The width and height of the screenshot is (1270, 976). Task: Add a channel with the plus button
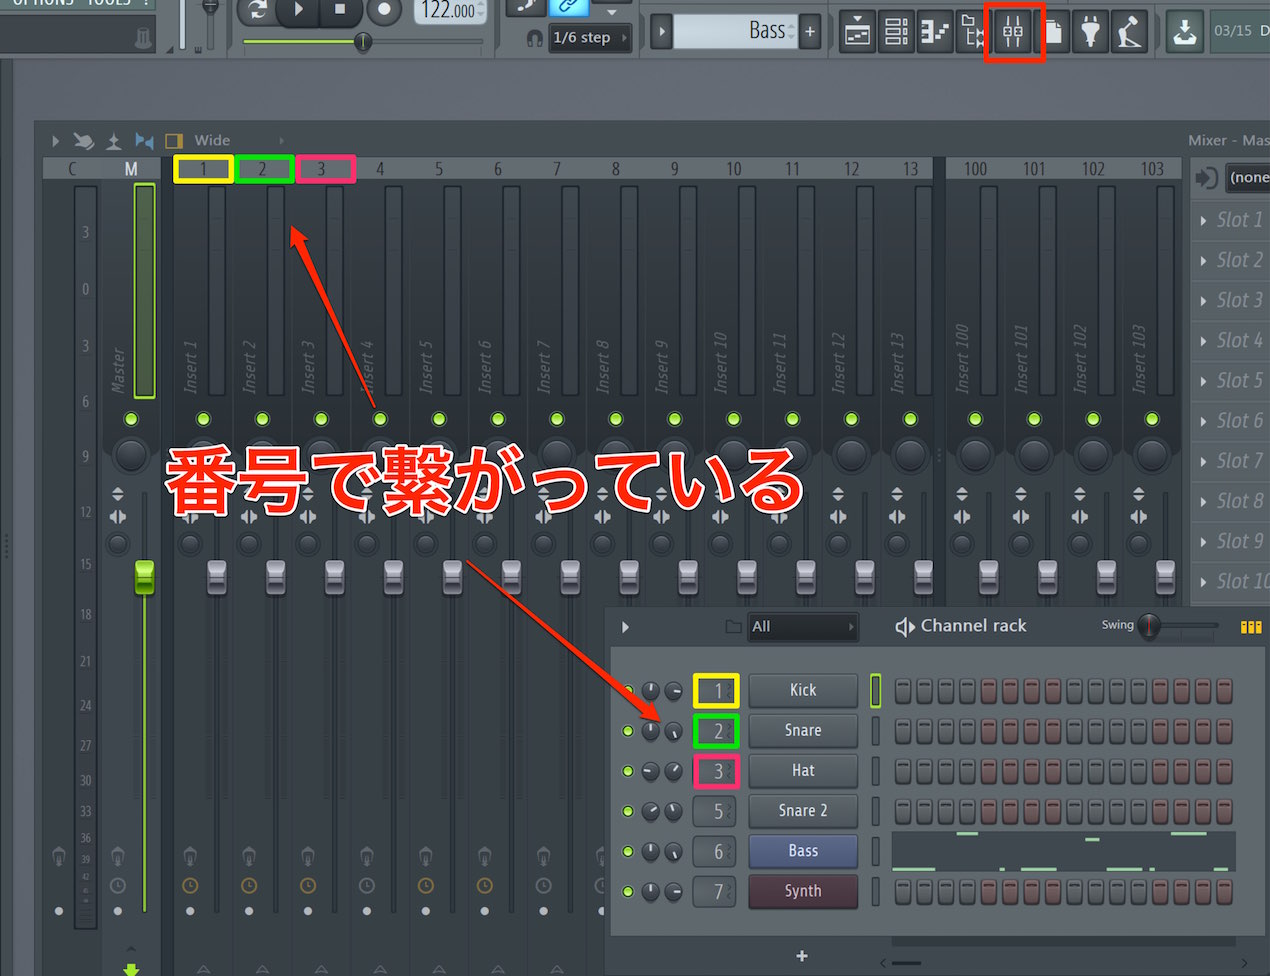802,956
